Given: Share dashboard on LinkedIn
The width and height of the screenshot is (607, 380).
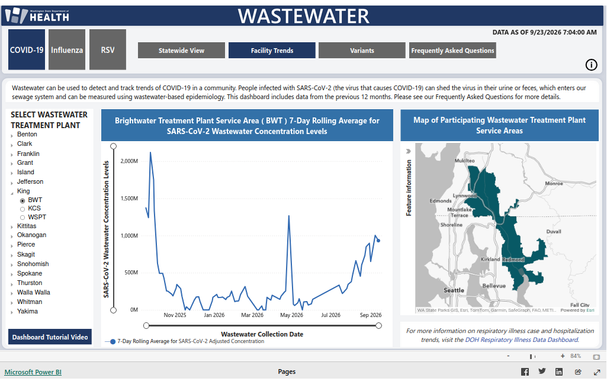Looking at the screenshot, I should [559, 372].
